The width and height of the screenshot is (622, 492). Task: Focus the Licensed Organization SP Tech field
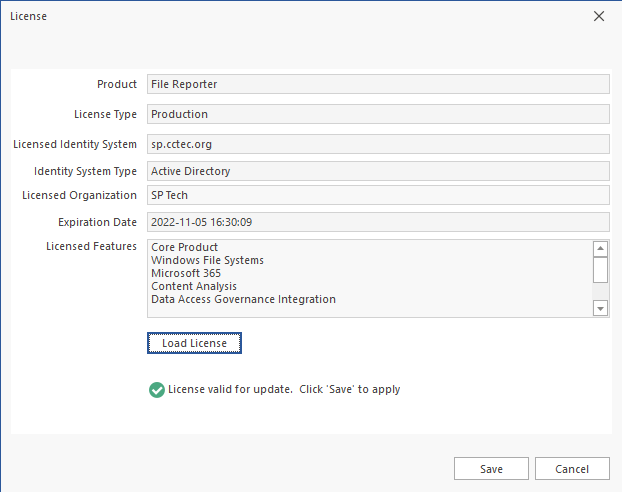[x=378, y=195]
